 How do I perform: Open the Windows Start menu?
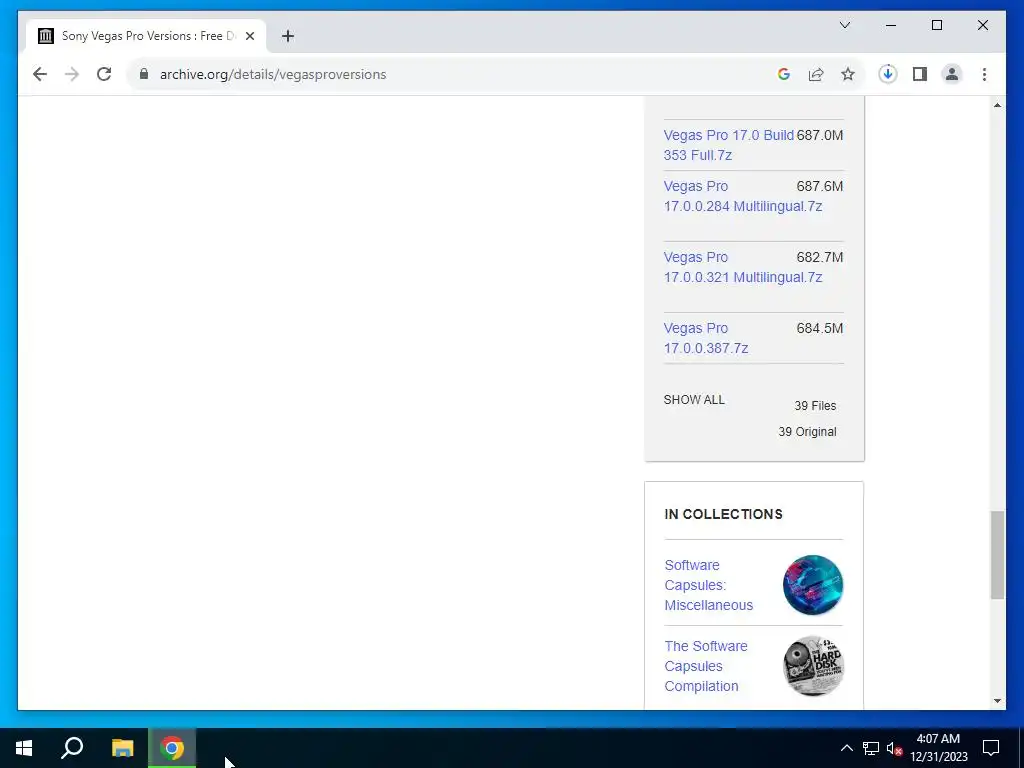tap(24, 748)
